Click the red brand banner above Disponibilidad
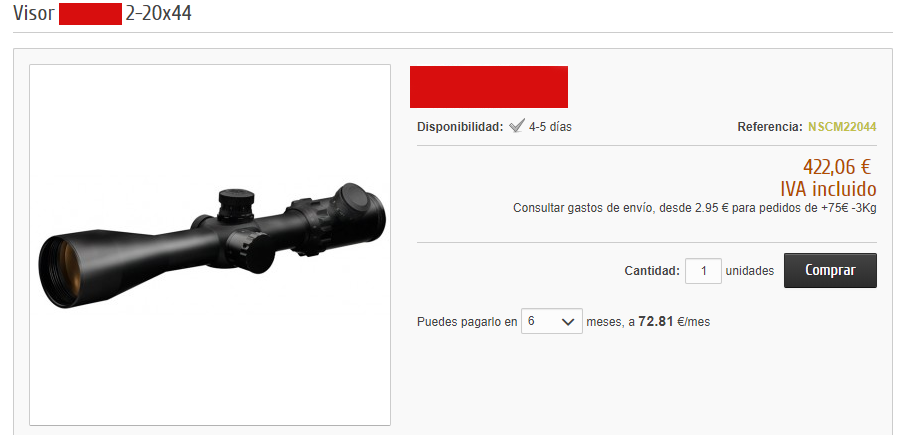 coord(488,87)
